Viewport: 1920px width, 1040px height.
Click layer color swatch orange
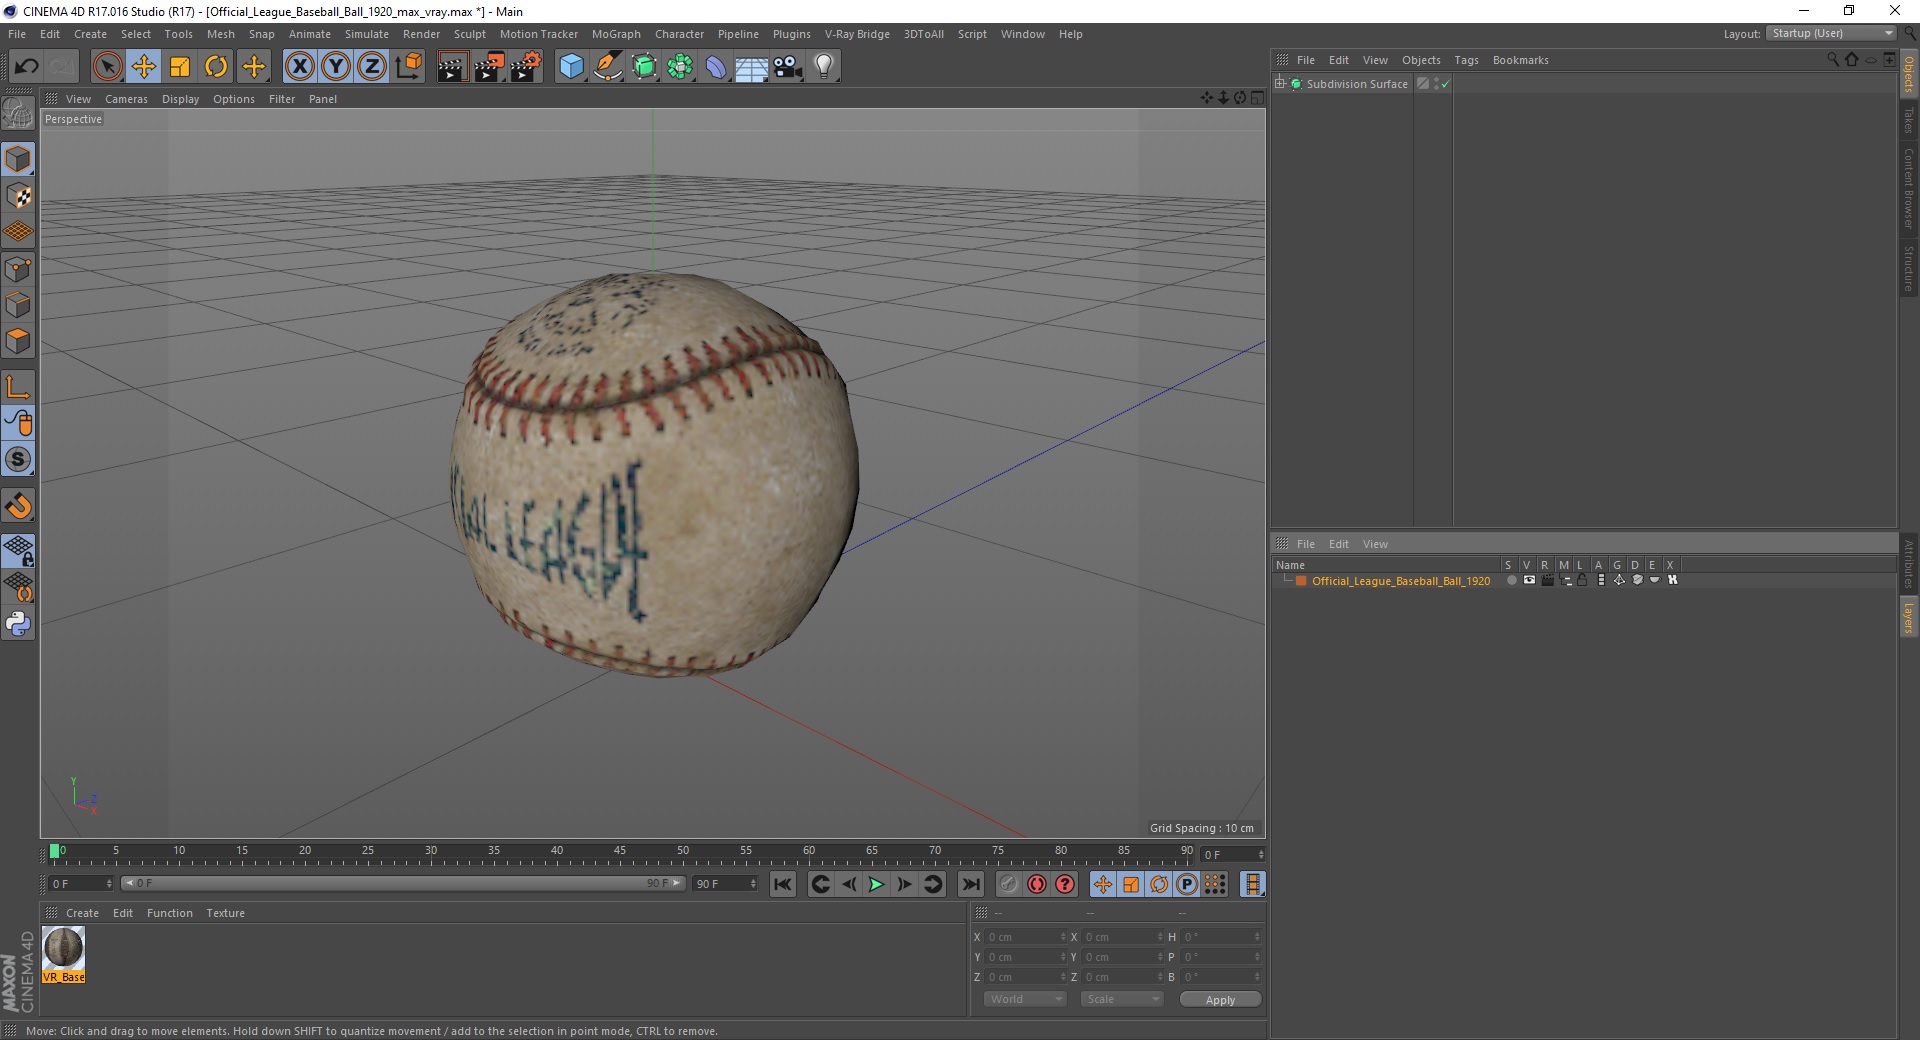[x=1301, y=581]
